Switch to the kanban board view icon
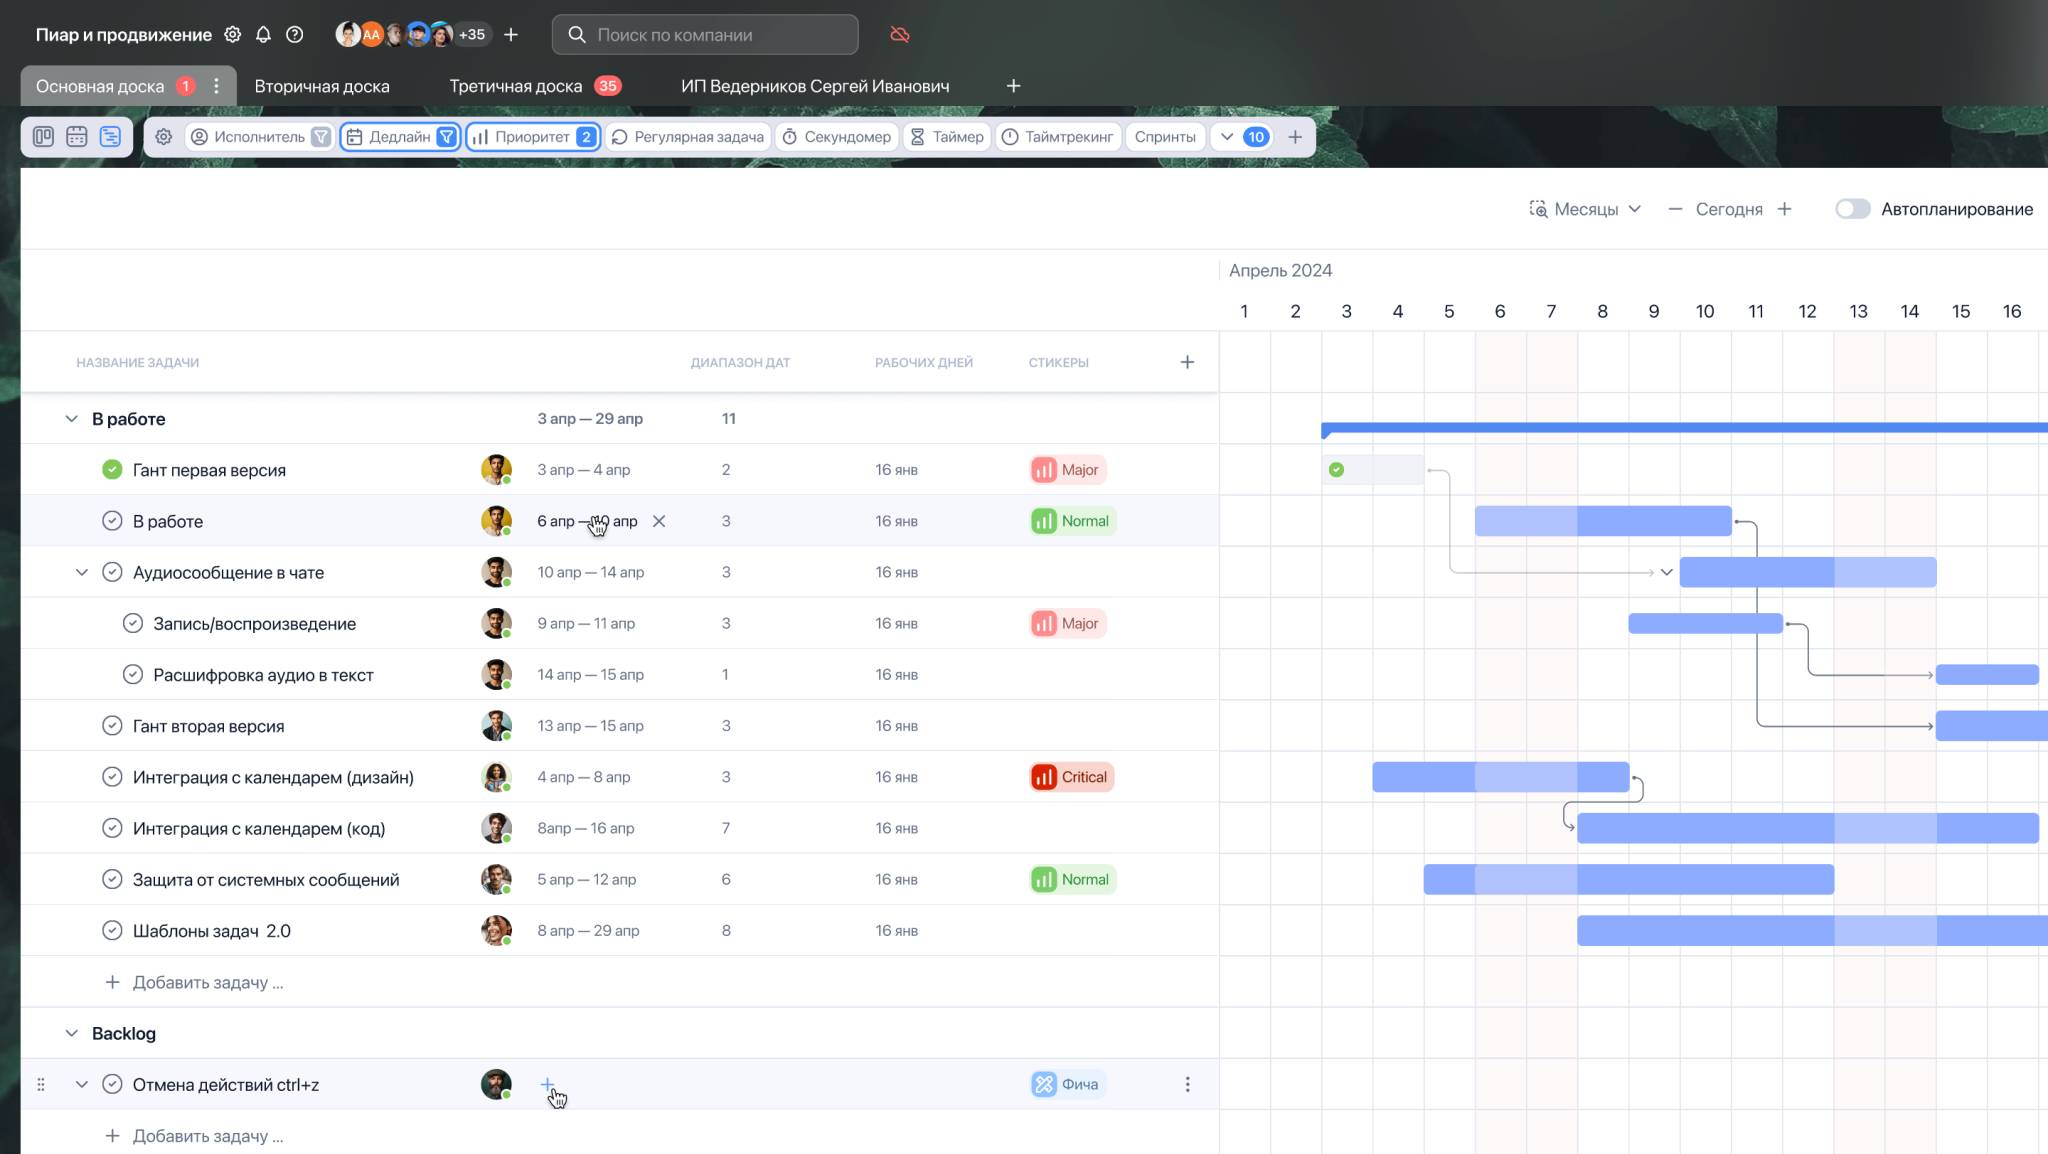The image size is (2048, 1154). [43, 137]
